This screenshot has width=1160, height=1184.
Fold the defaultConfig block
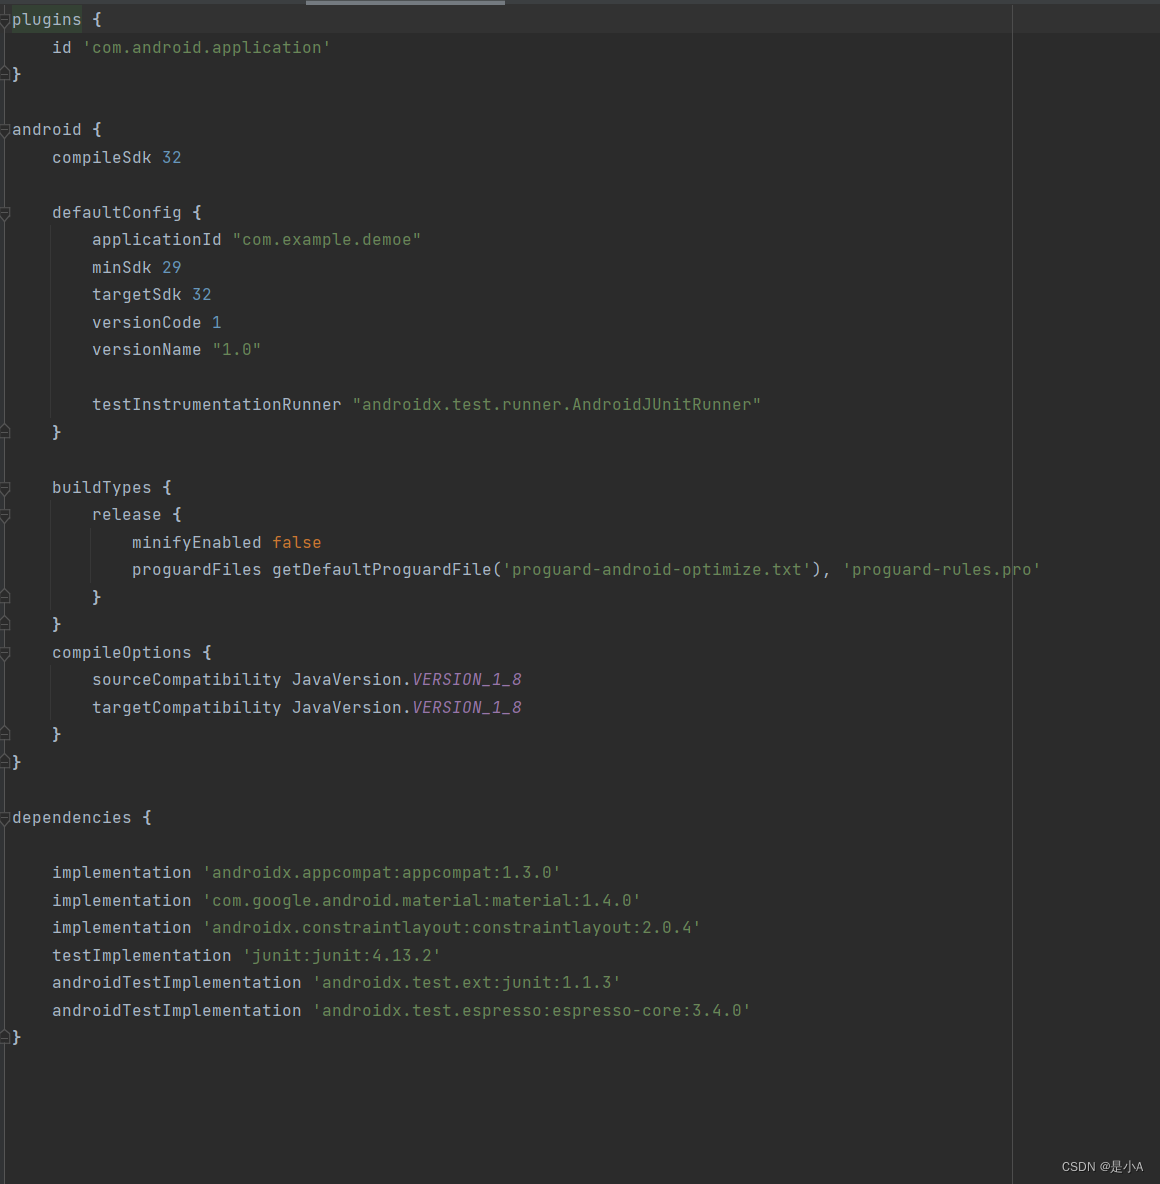pos(5,213)
